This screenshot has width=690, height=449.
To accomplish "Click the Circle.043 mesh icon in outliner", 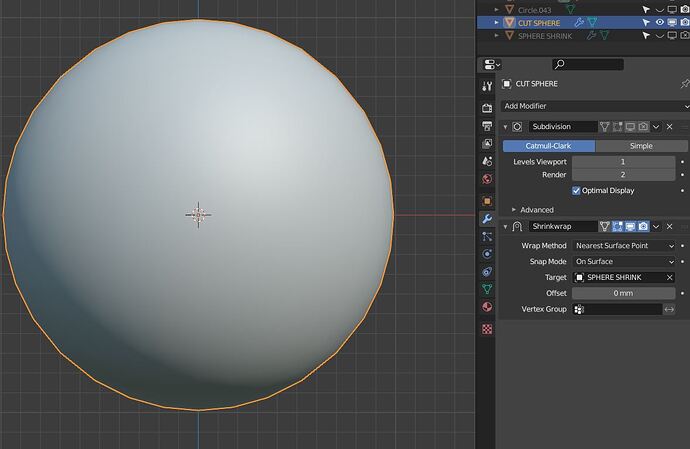I will [x=510, y=9].
